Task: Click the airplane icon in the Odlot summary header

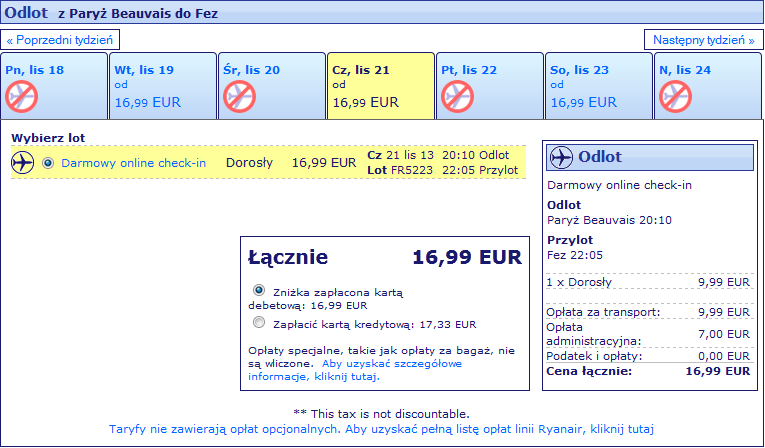Action: point(561,157)
